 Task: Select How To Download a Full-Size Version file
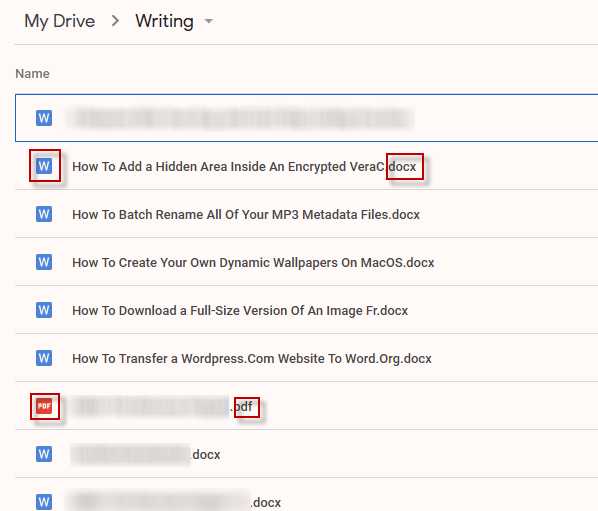point(240,311)
